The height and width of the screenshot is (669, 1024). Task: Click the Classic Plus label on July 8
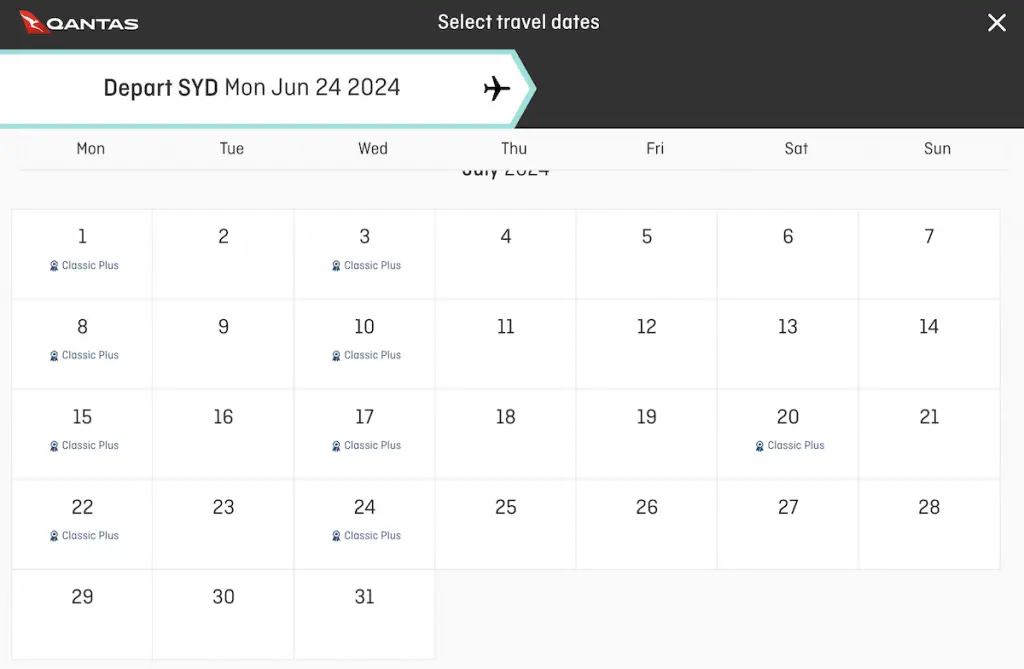click(x=90, y=355)
